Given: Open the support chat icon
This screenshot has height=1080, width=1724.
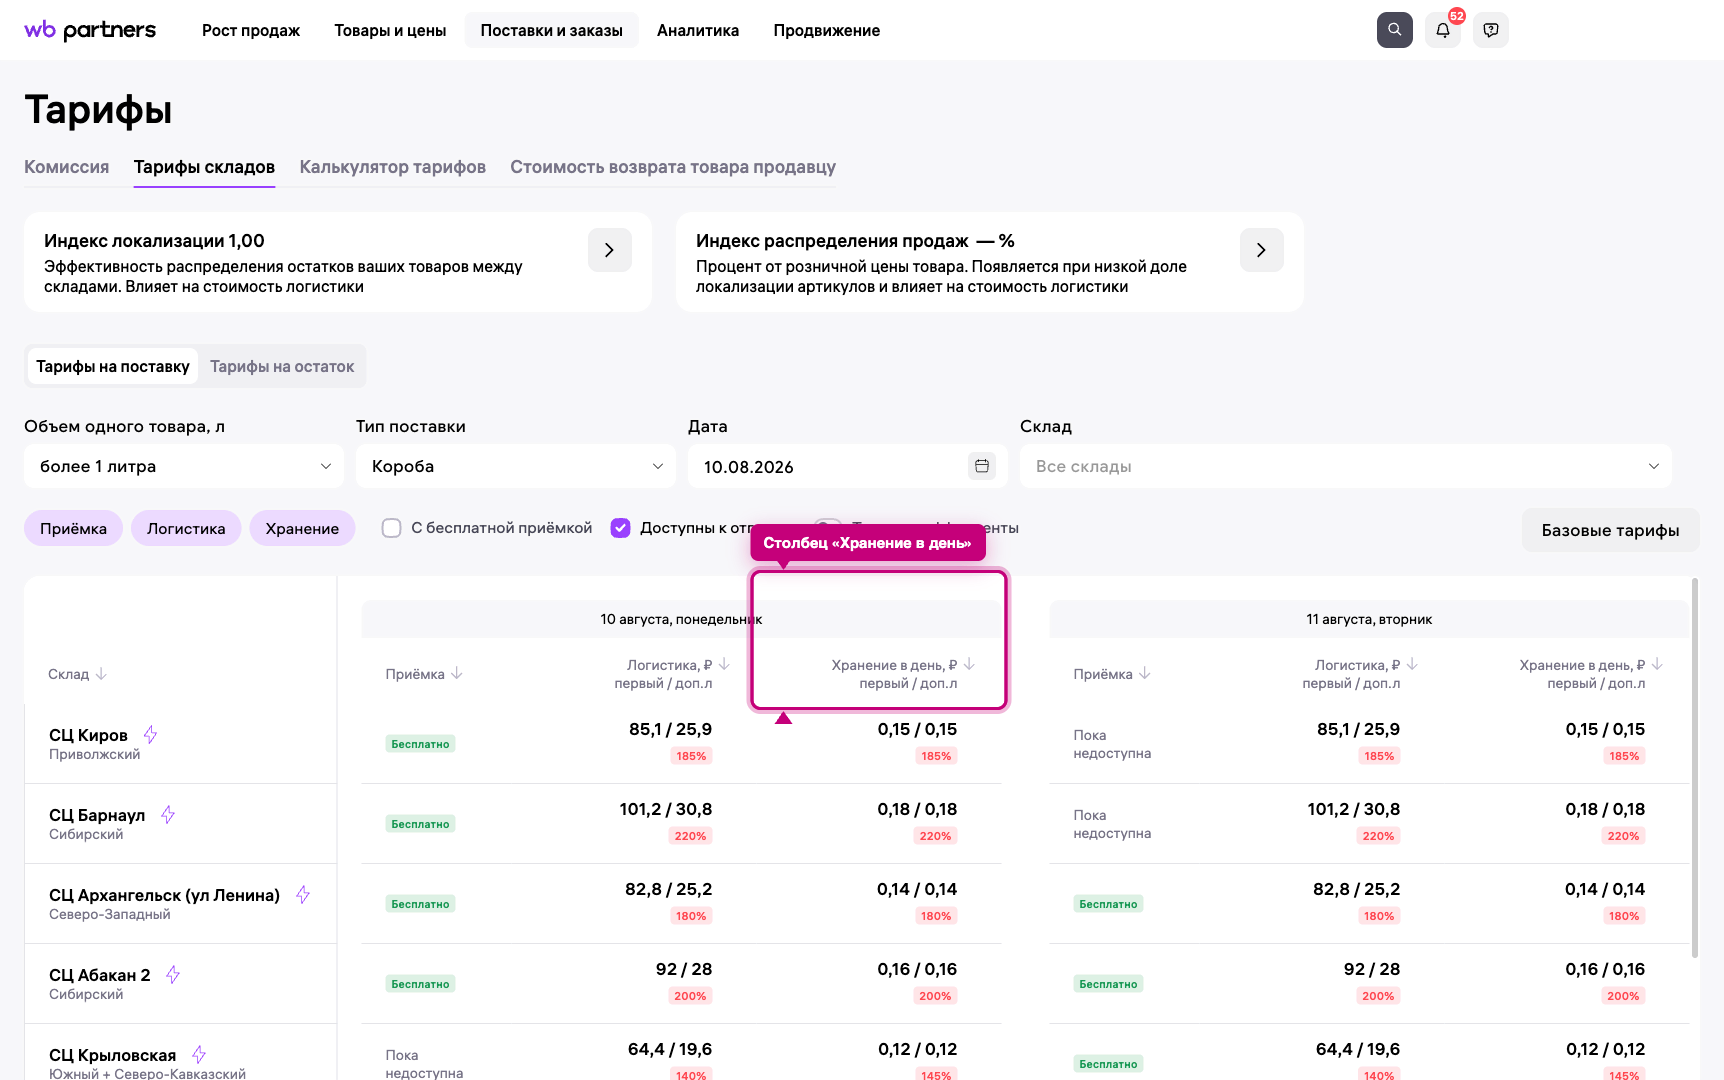Looking at the screenshot, I should [1491, 30].
